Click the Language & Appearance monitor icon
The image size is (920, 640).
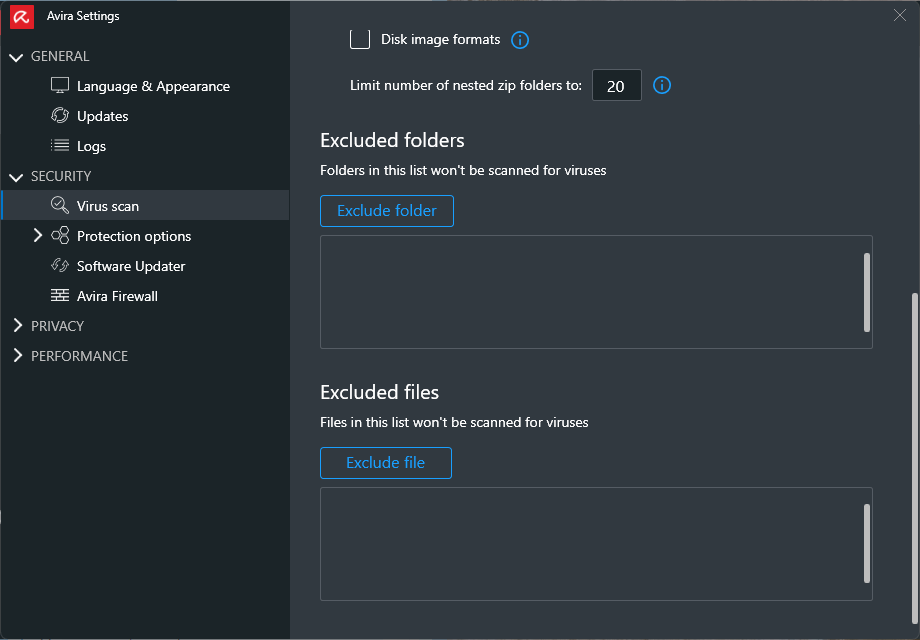tap(60, 86)
